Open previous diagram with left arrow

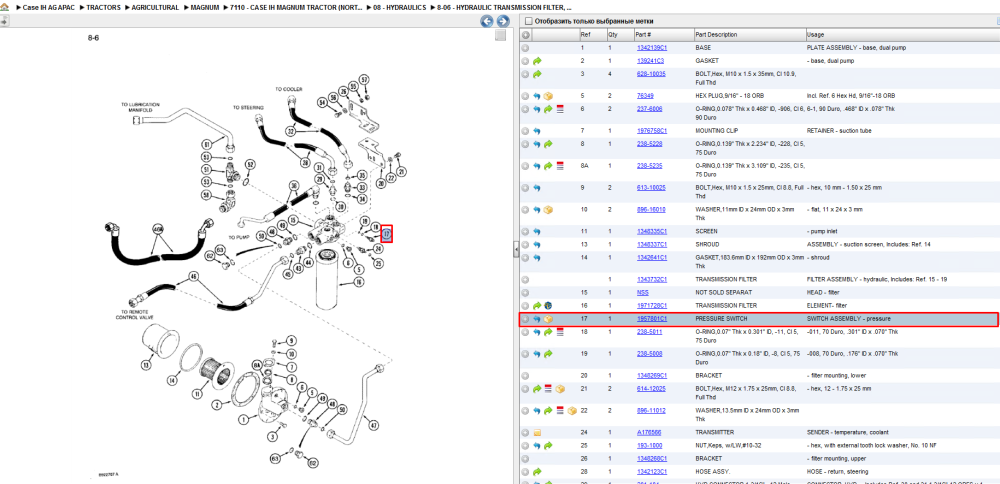click(x=487, y=21)
